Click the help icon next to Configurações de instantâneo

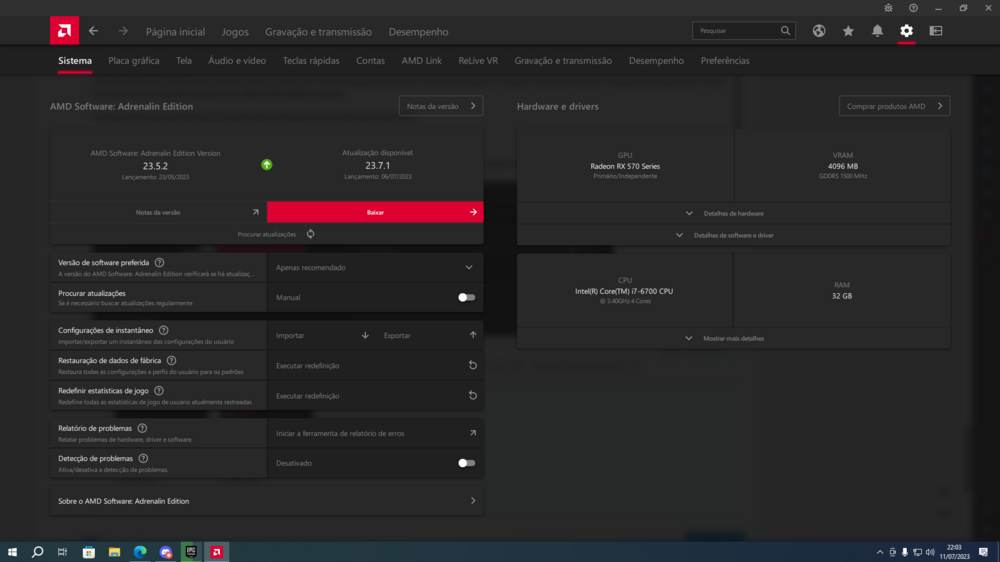coord(164,330)
